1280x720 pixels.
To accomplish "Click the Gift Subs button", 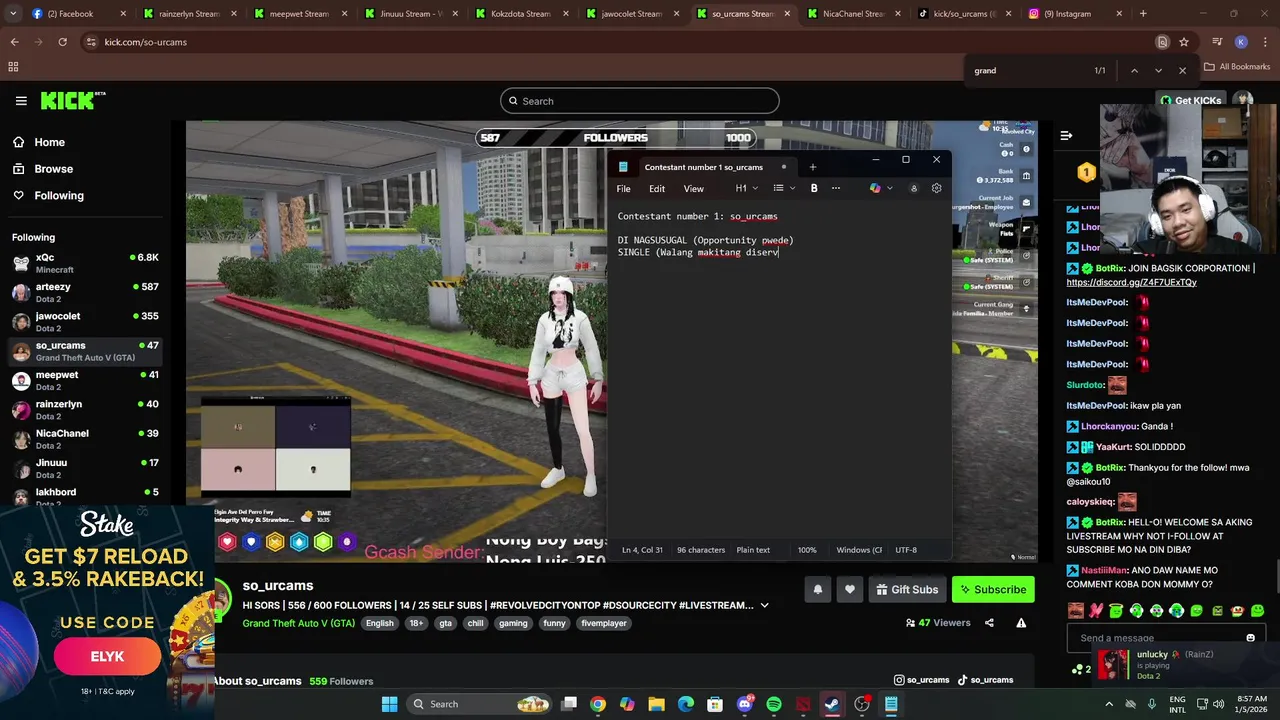I will pos(907,590).
